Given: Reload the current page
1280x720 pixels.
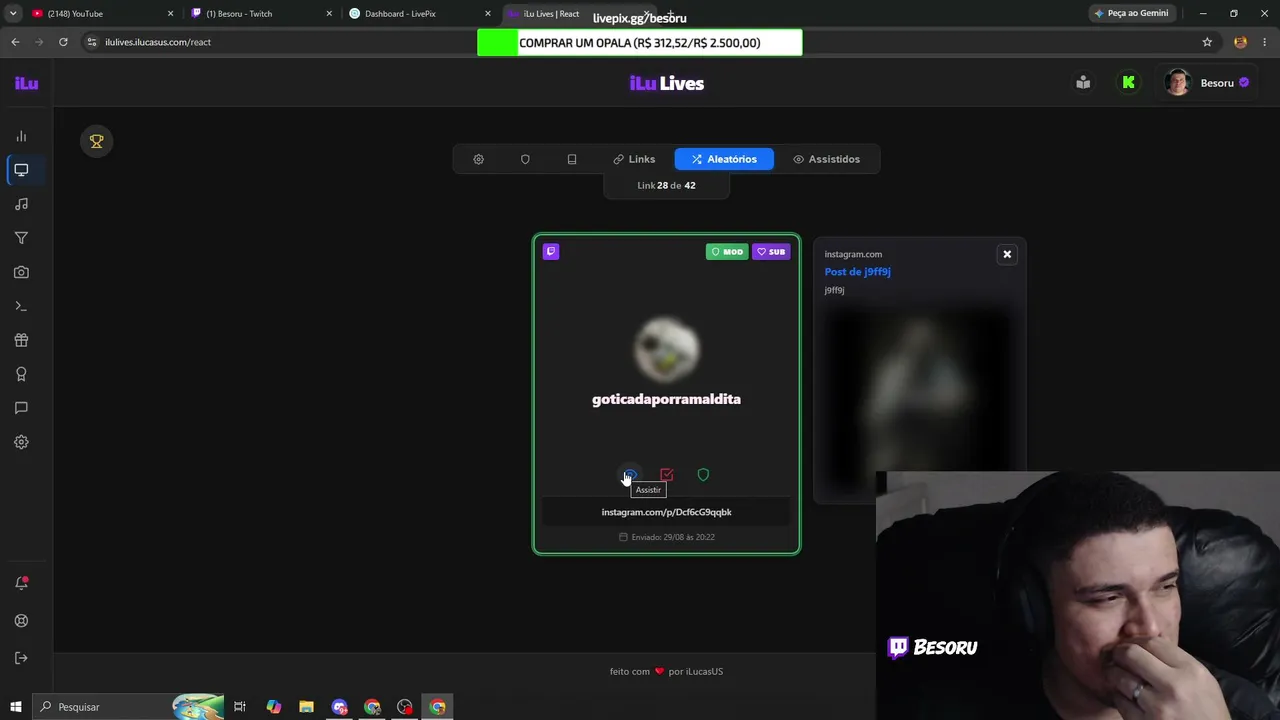Looking at the screenshot, I should click(63, 42).
